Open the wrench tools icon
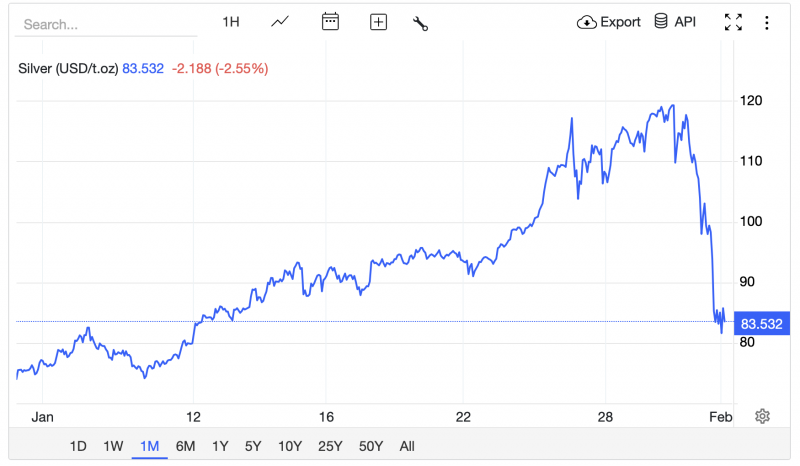The width and height of the screenshot is (800, 466). [x=420, y=22]
